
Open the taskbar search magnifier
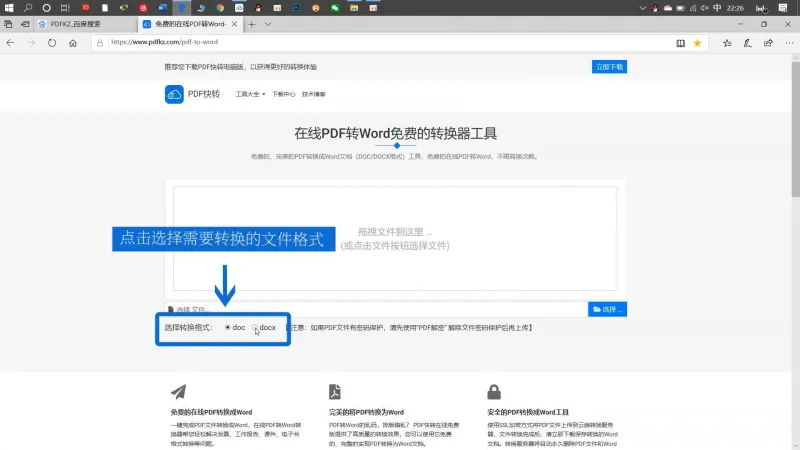(28, 8)
